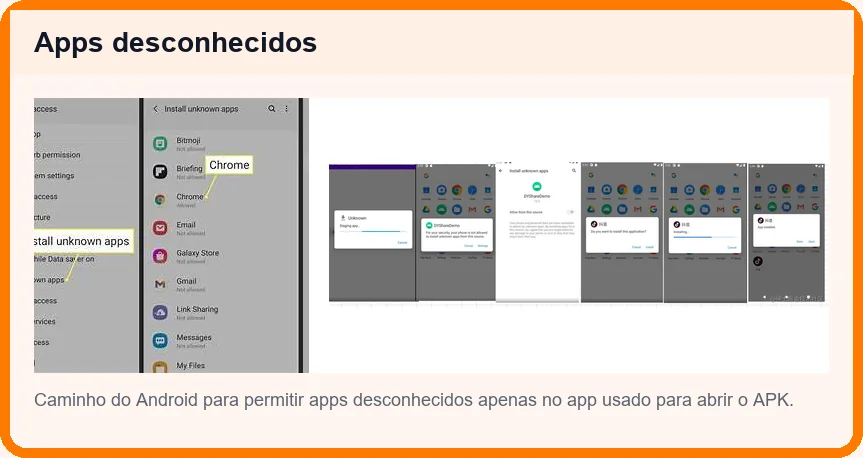
Task: Select the purple Link Sharing icon
Action: pyautogui.click(x=160, y=312)
